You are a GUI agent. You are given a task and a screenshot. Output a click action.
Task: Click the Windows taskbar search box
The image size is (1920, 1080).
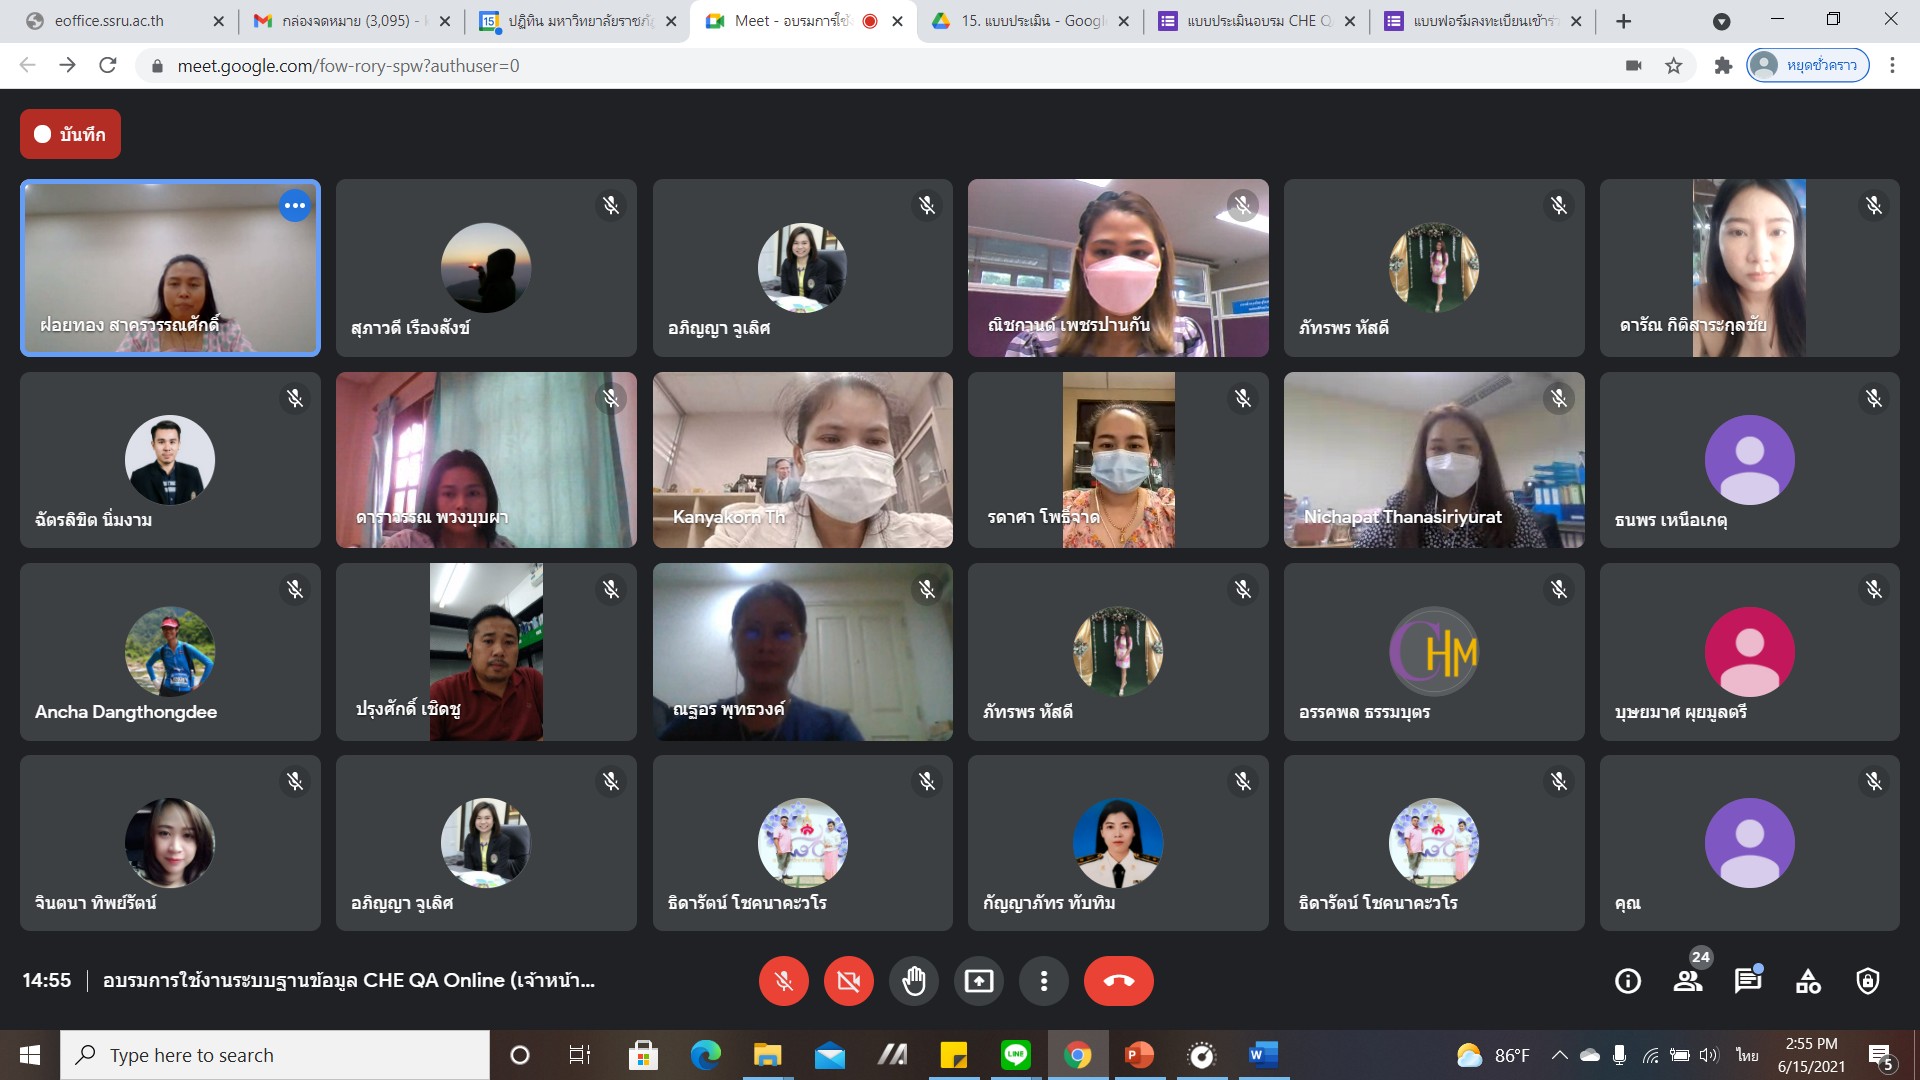(275, 1055)
